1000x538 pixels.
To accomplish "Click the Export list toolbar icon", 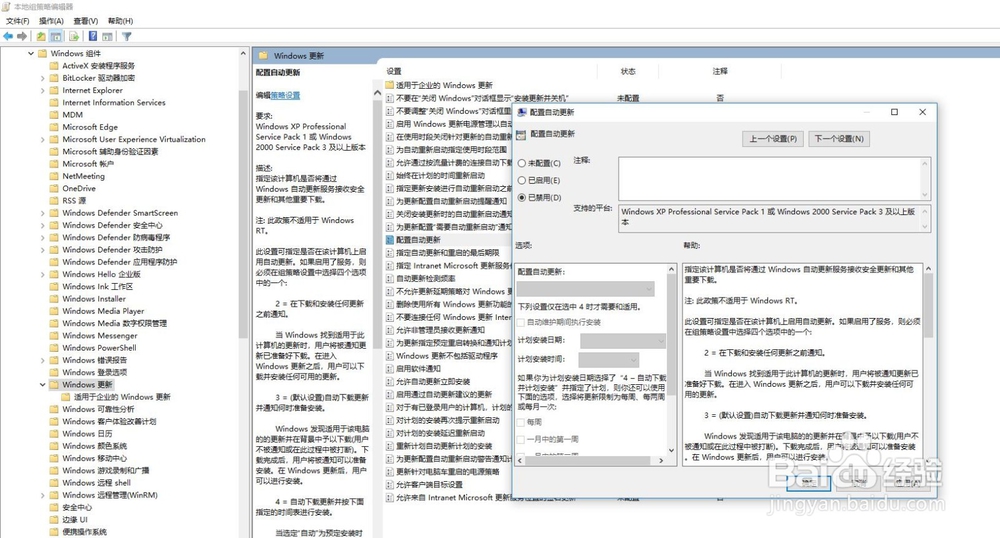I will [x=74, y=36].
